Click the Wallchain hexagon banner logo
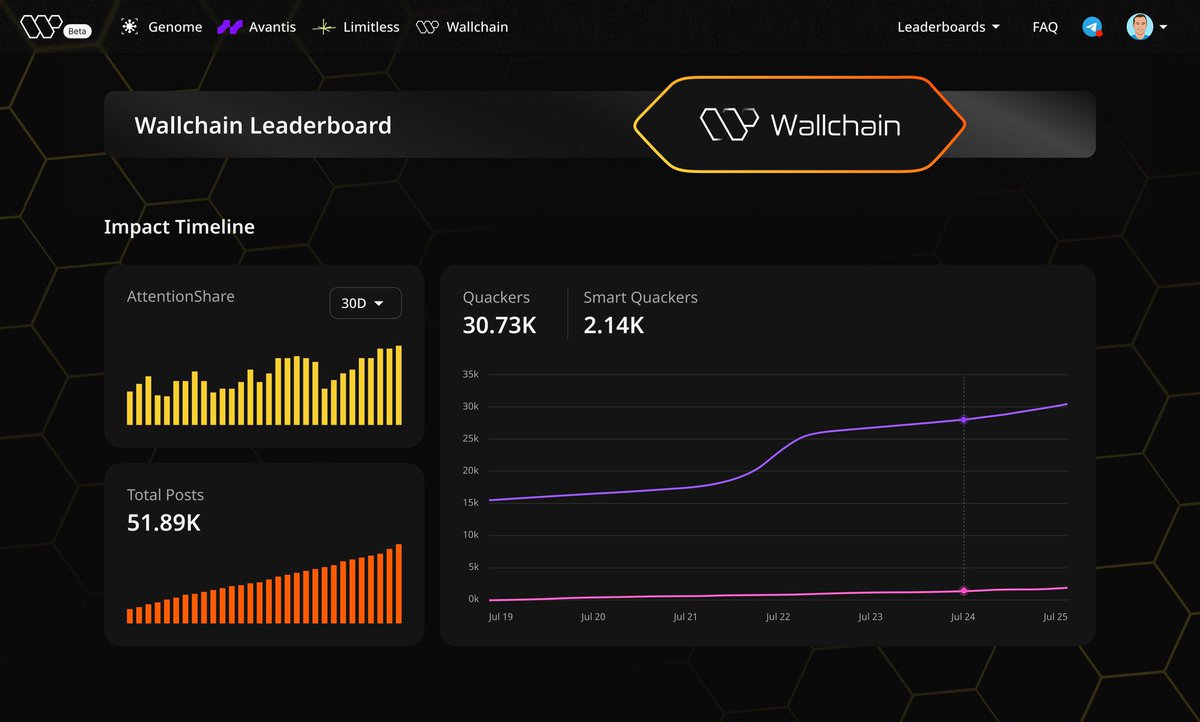This screenshot has width=1200, height=722. [x=800, y=125]
